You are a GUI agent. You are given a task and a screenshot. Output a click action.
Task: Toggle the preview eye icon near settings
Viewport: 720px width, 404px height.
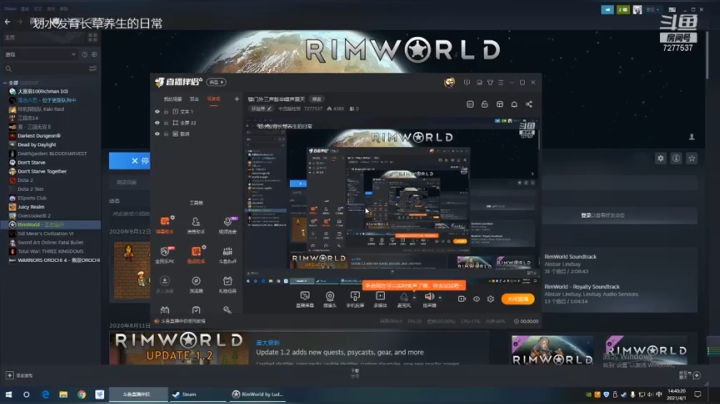(476, 299)
